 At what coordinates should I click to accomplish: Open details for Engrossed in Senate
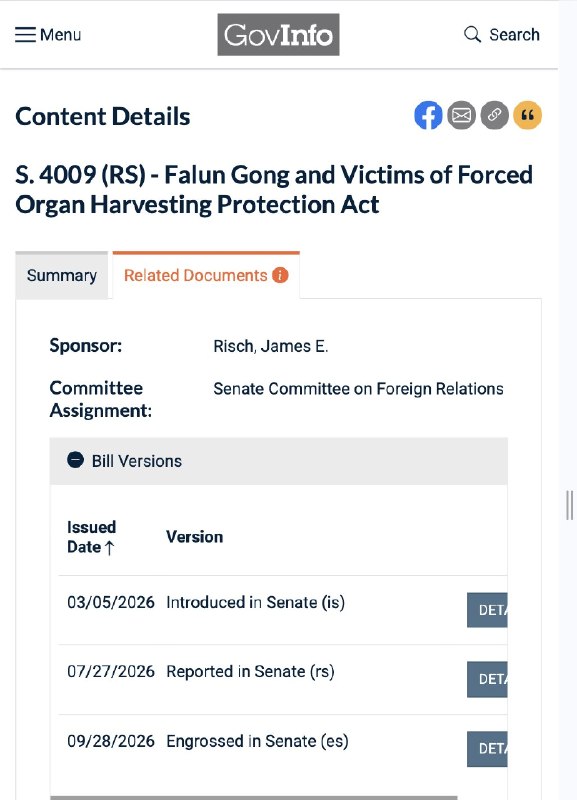click(487, 748)
